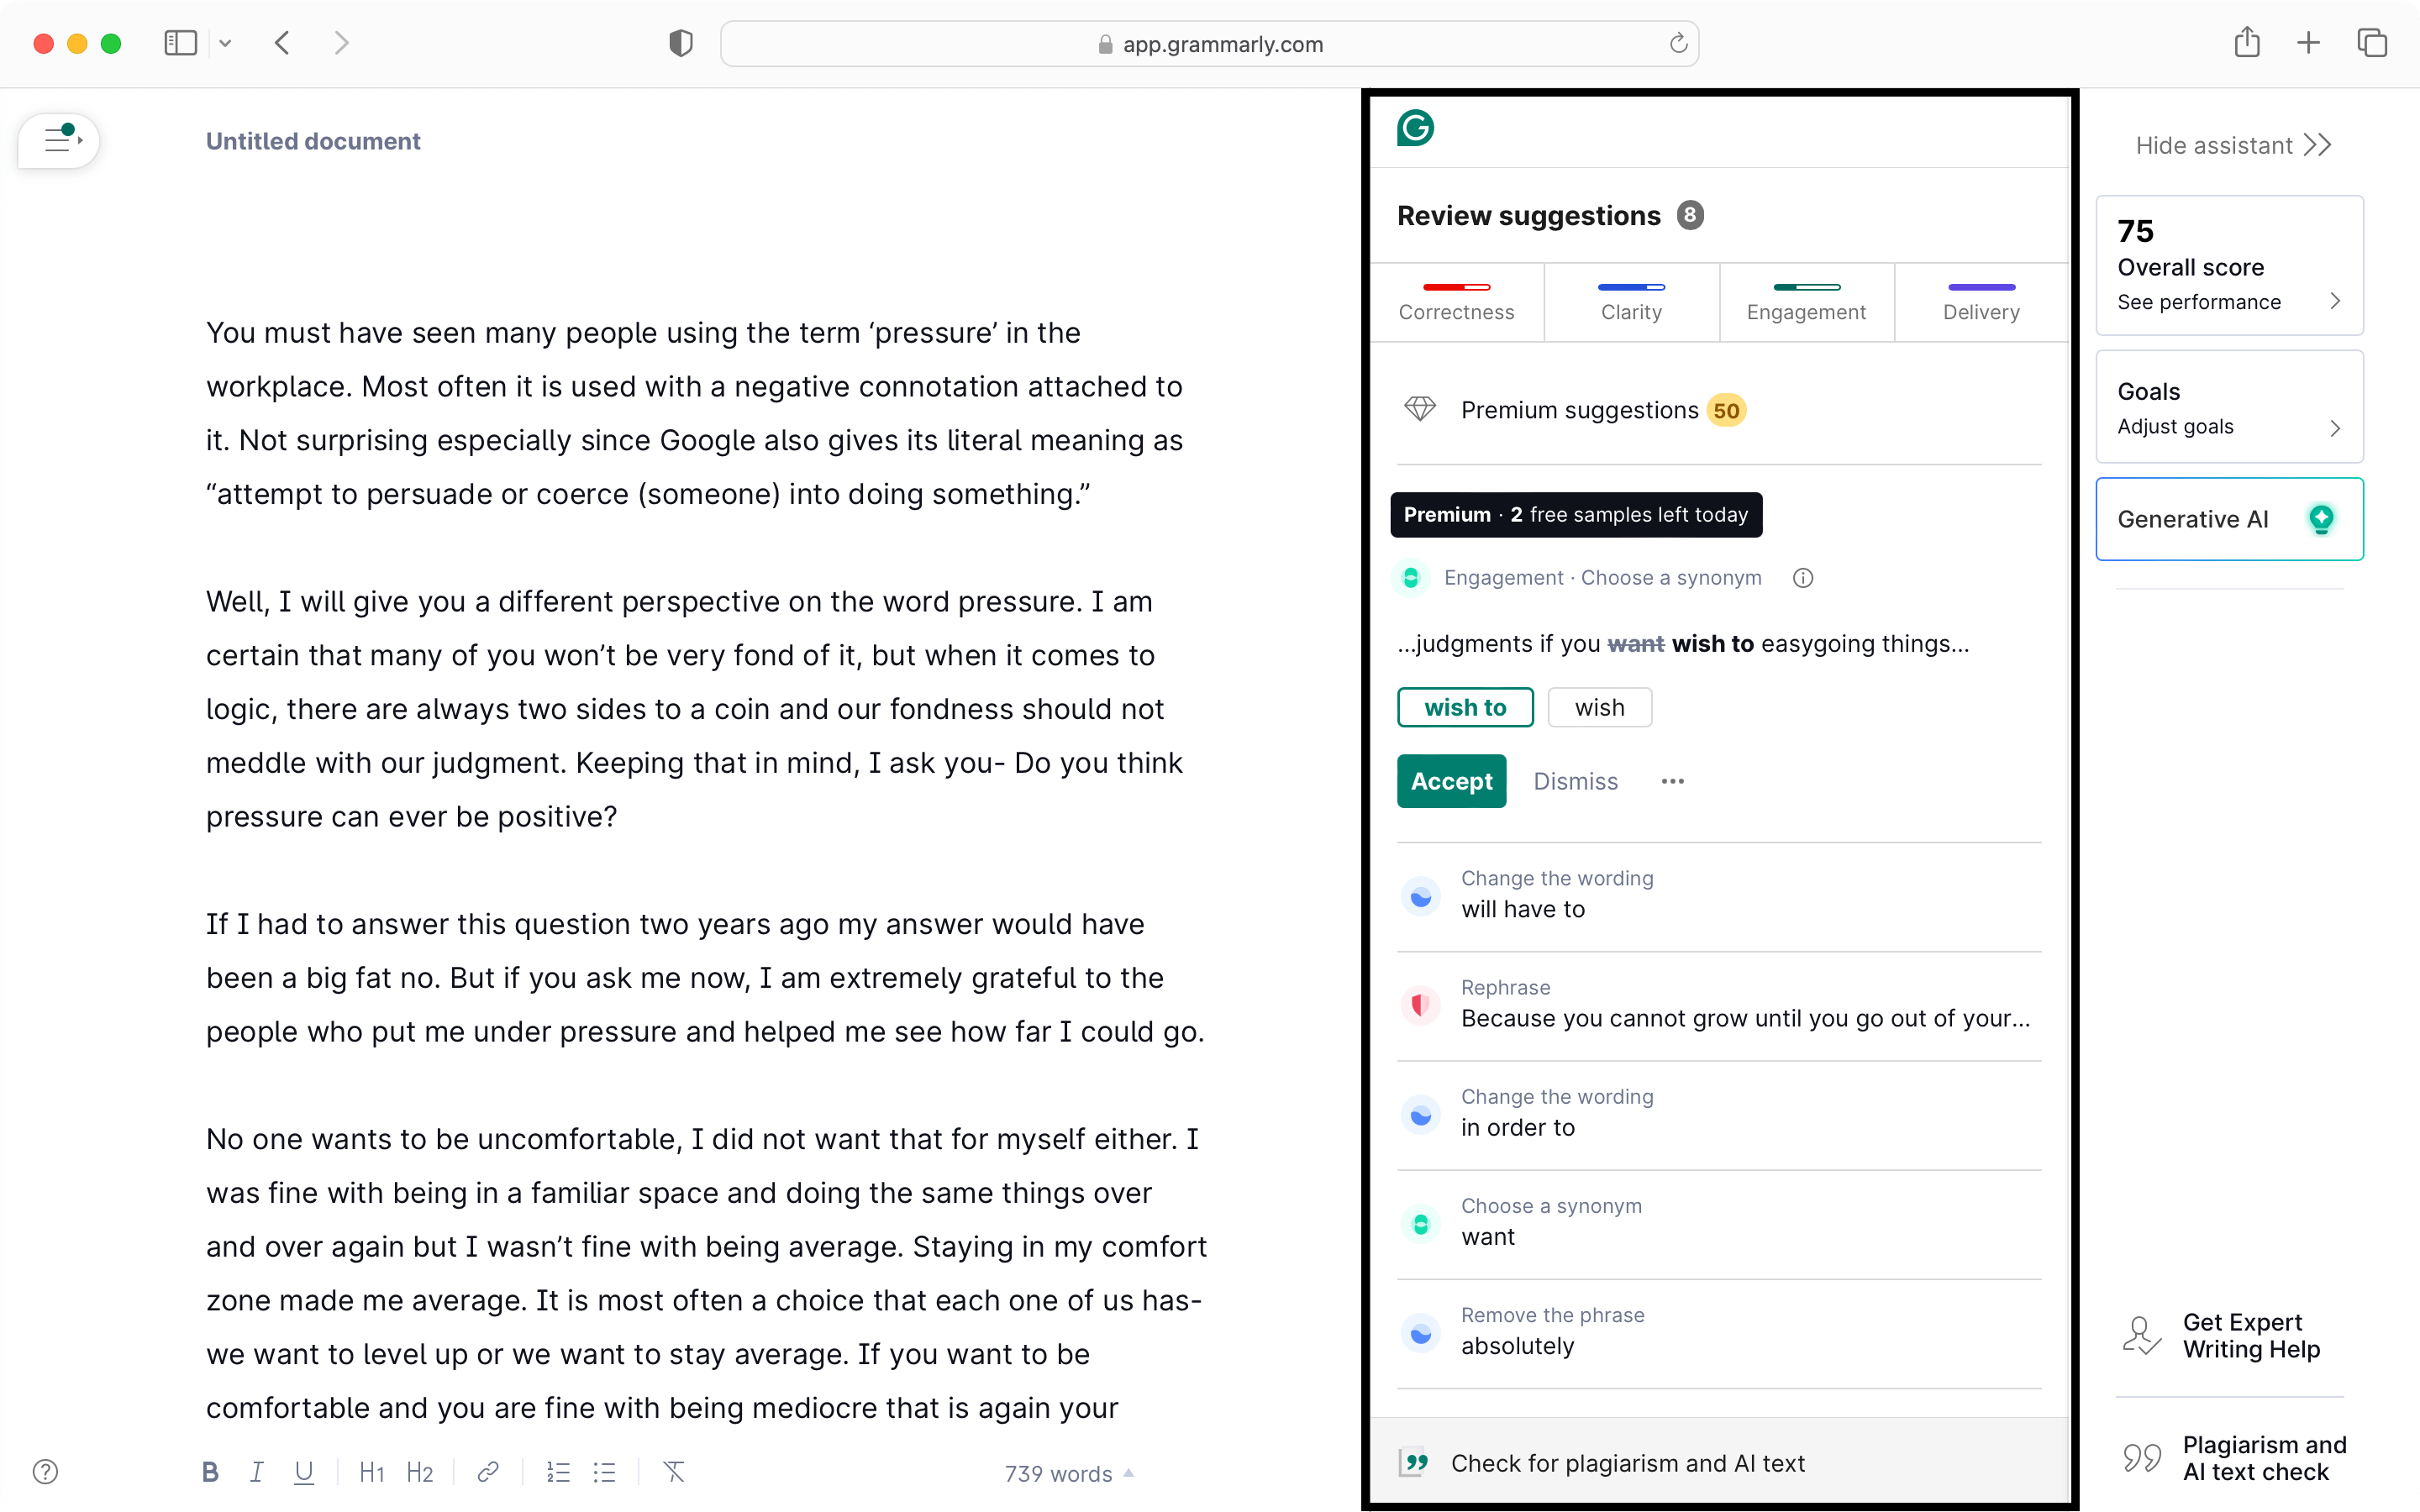
Task: Click the Correctness tab in review panel
Action: [x=1456, y=302]
